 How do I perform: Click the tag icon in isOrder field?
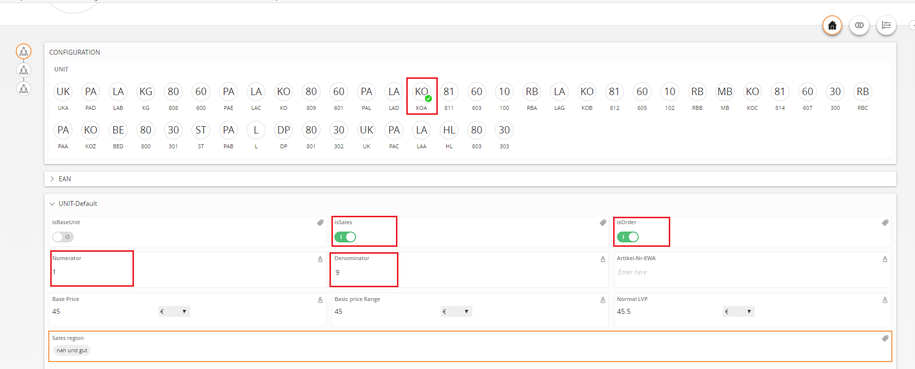click(x=885, y=222)
